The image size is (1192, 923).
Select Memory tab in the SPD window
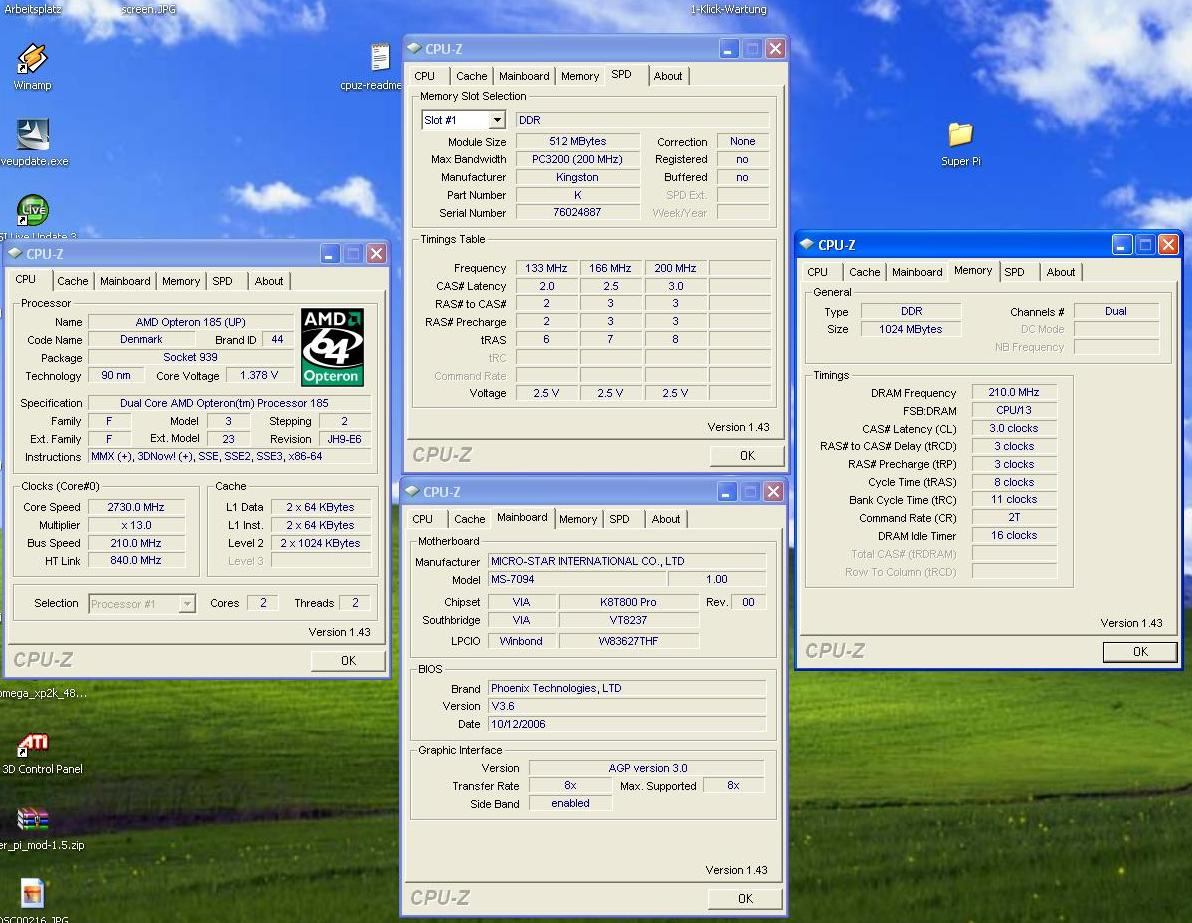580,76
